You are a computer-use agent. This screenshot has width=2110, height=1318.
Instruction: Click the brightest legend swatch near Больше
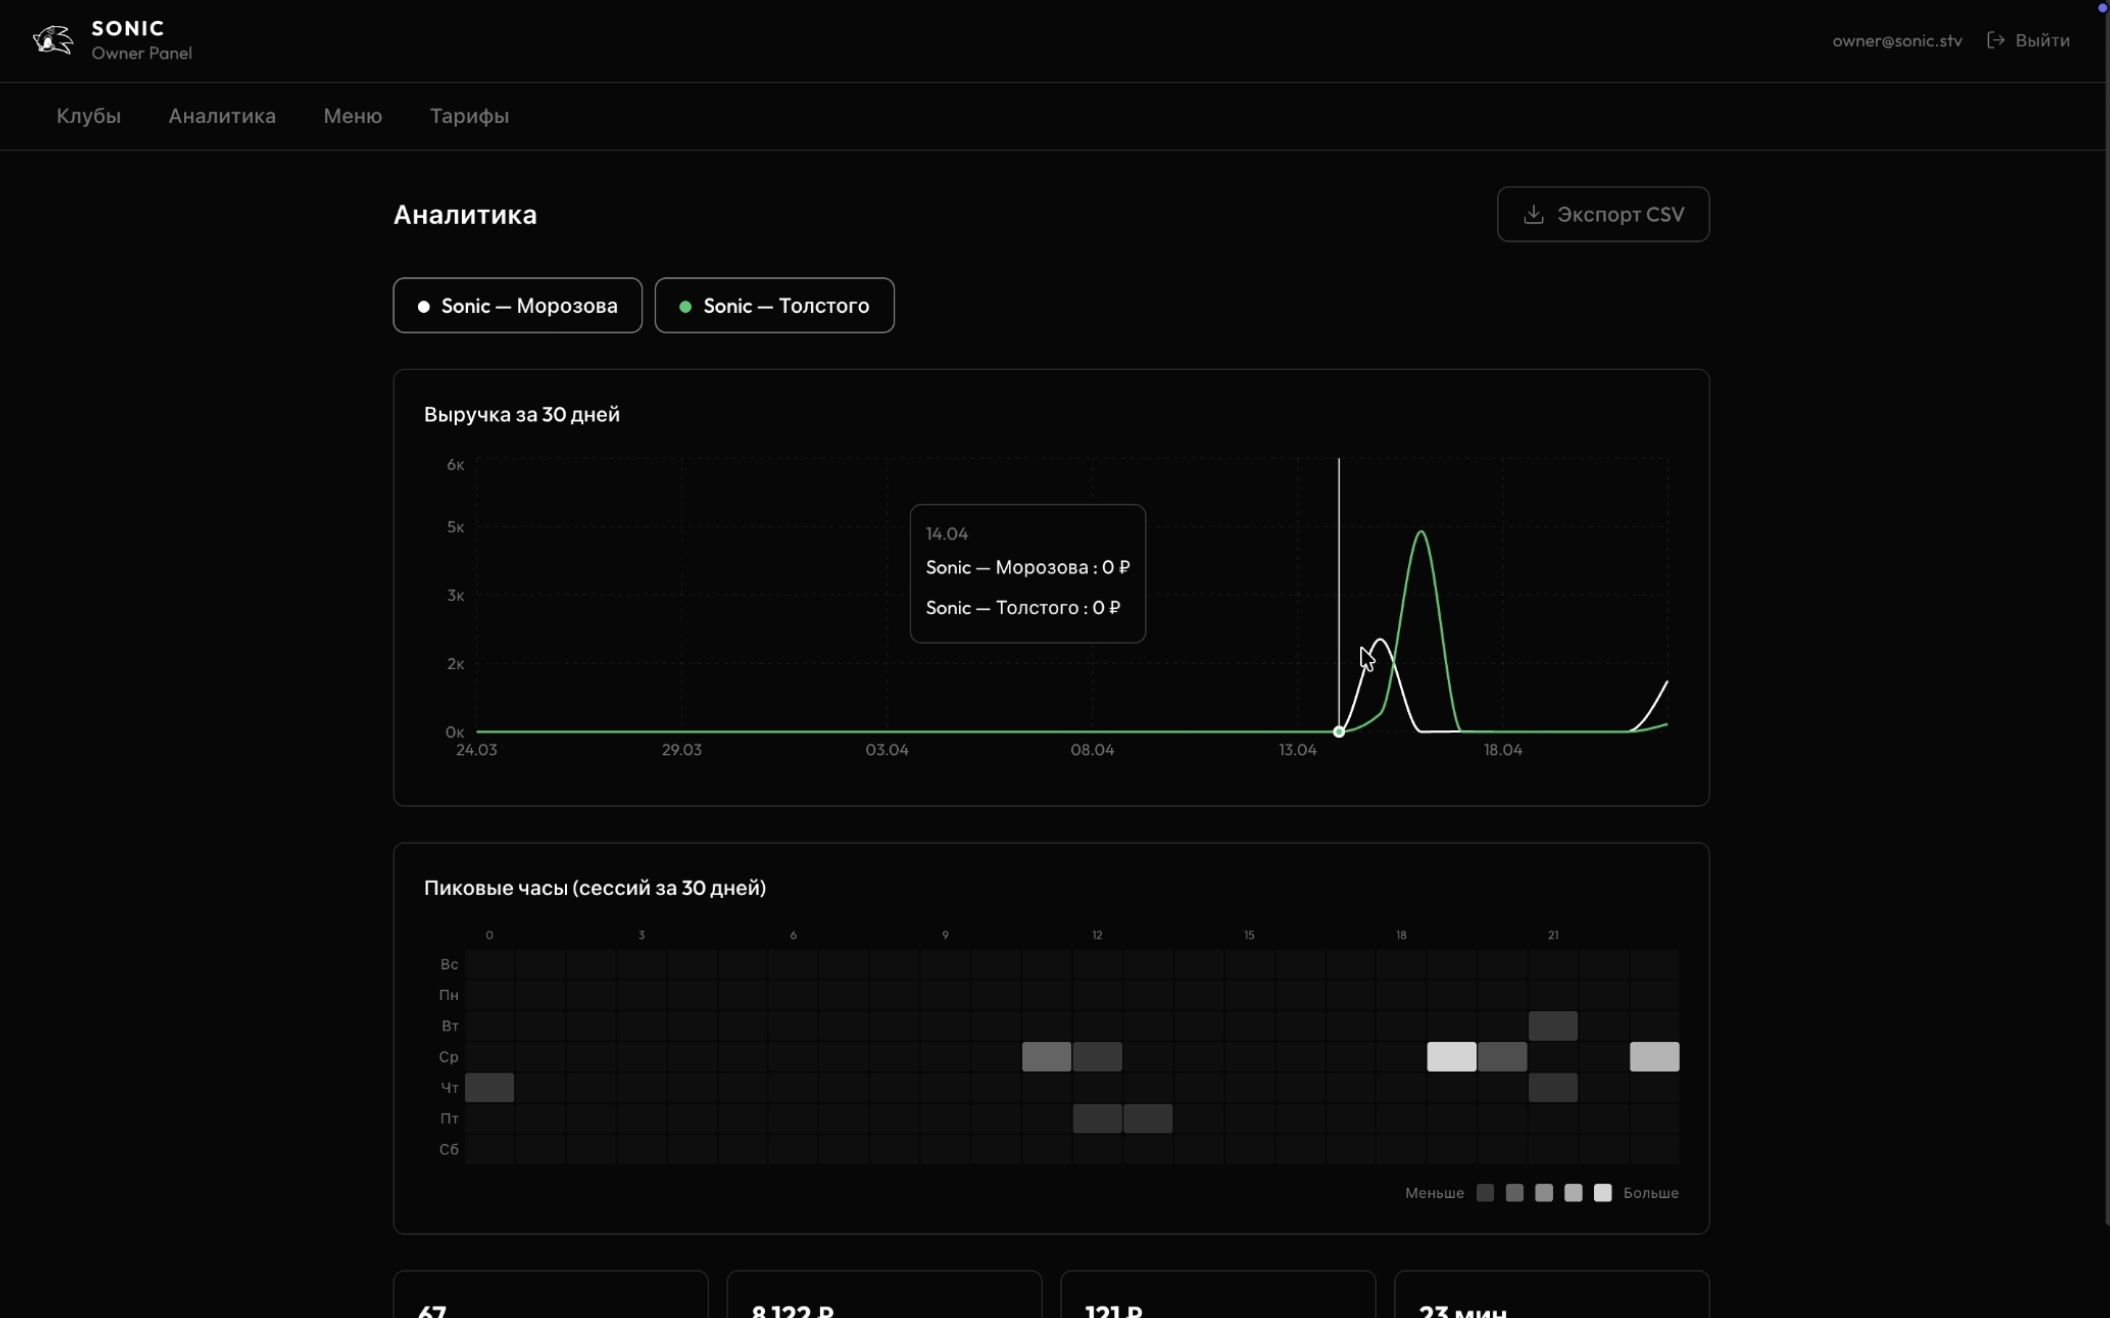pos(1602,1192)
